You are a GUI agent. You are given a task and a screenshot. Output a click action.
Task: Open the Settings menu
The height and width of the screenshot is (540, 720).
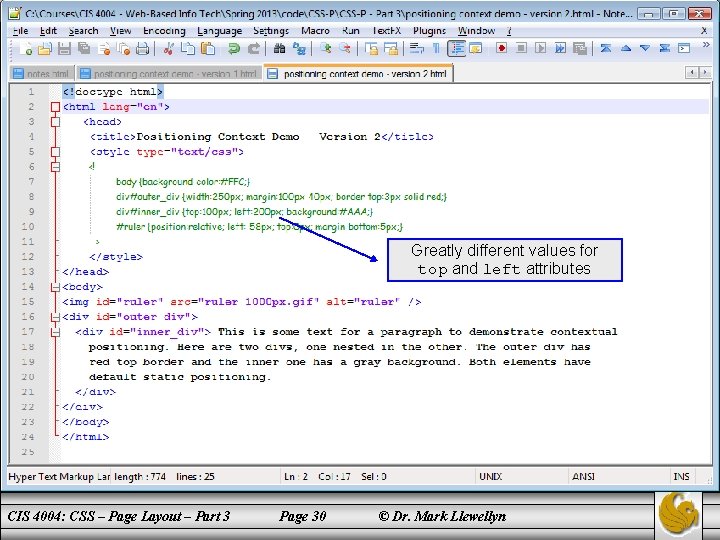point(271,31)
